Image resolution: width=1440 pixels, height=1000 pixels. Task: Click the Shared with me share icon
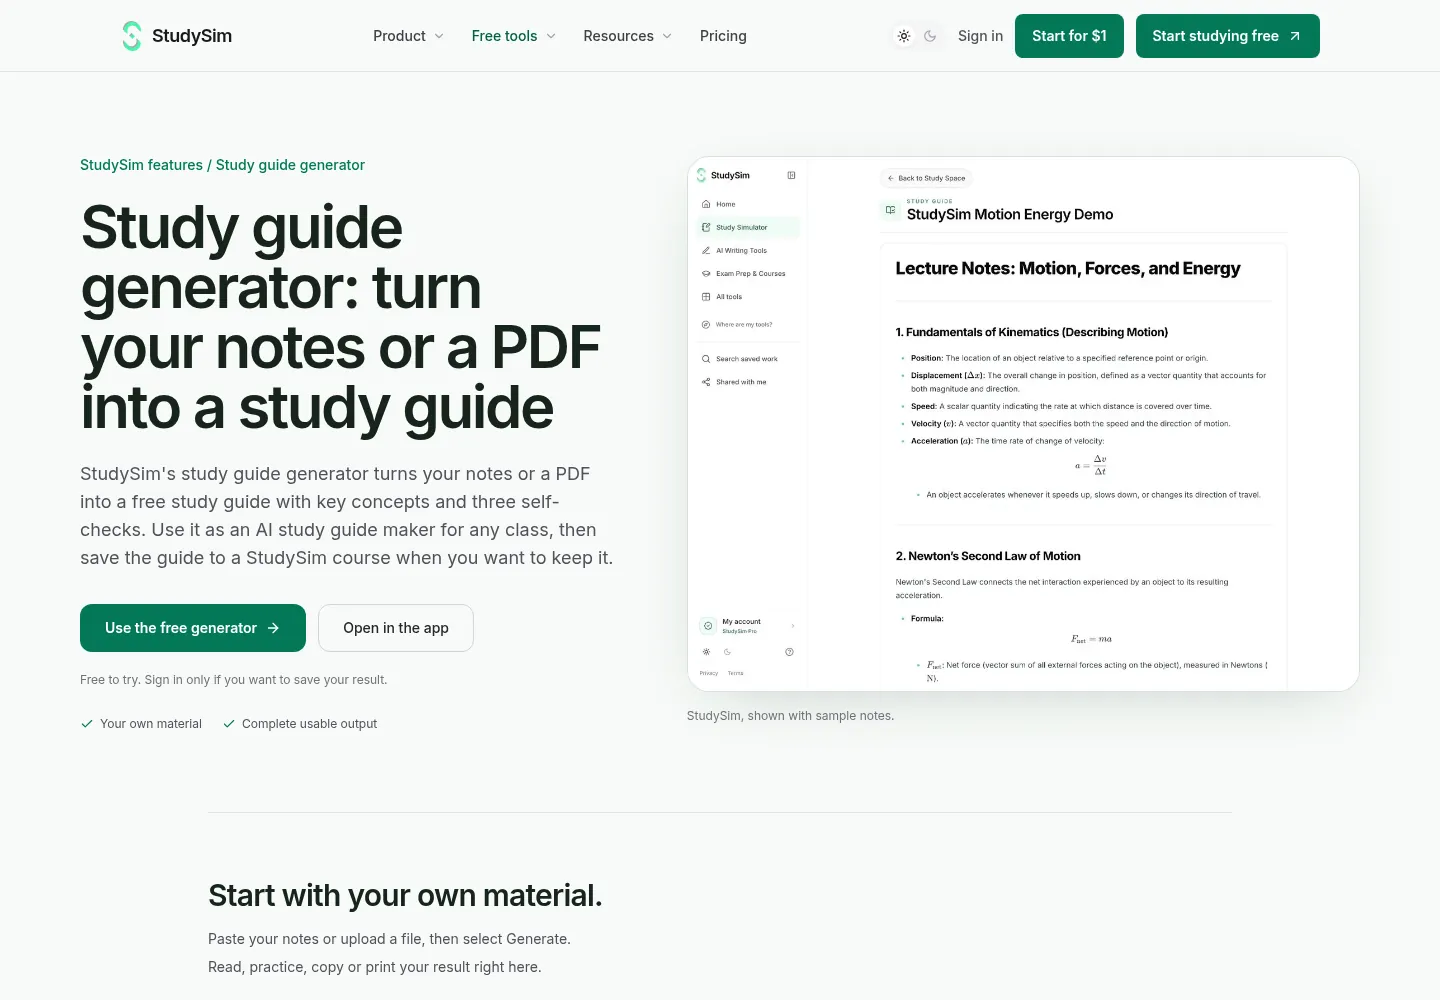pos(706,382)
